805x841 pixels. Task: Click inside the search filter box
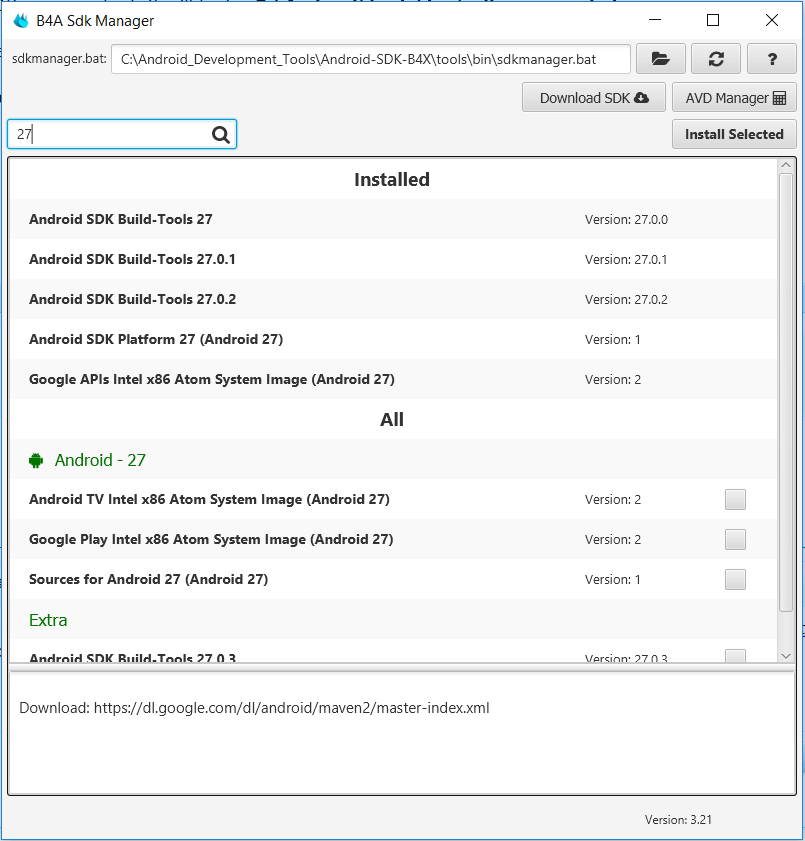[110, 133]
